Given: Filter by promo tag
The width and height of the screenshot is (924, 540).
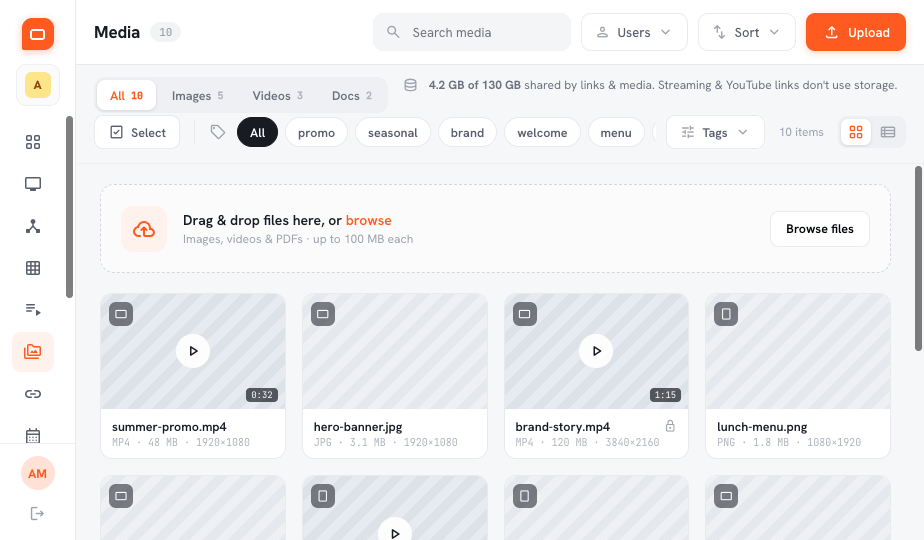Looking at the screenshot, I should click(x=316, y=133).
